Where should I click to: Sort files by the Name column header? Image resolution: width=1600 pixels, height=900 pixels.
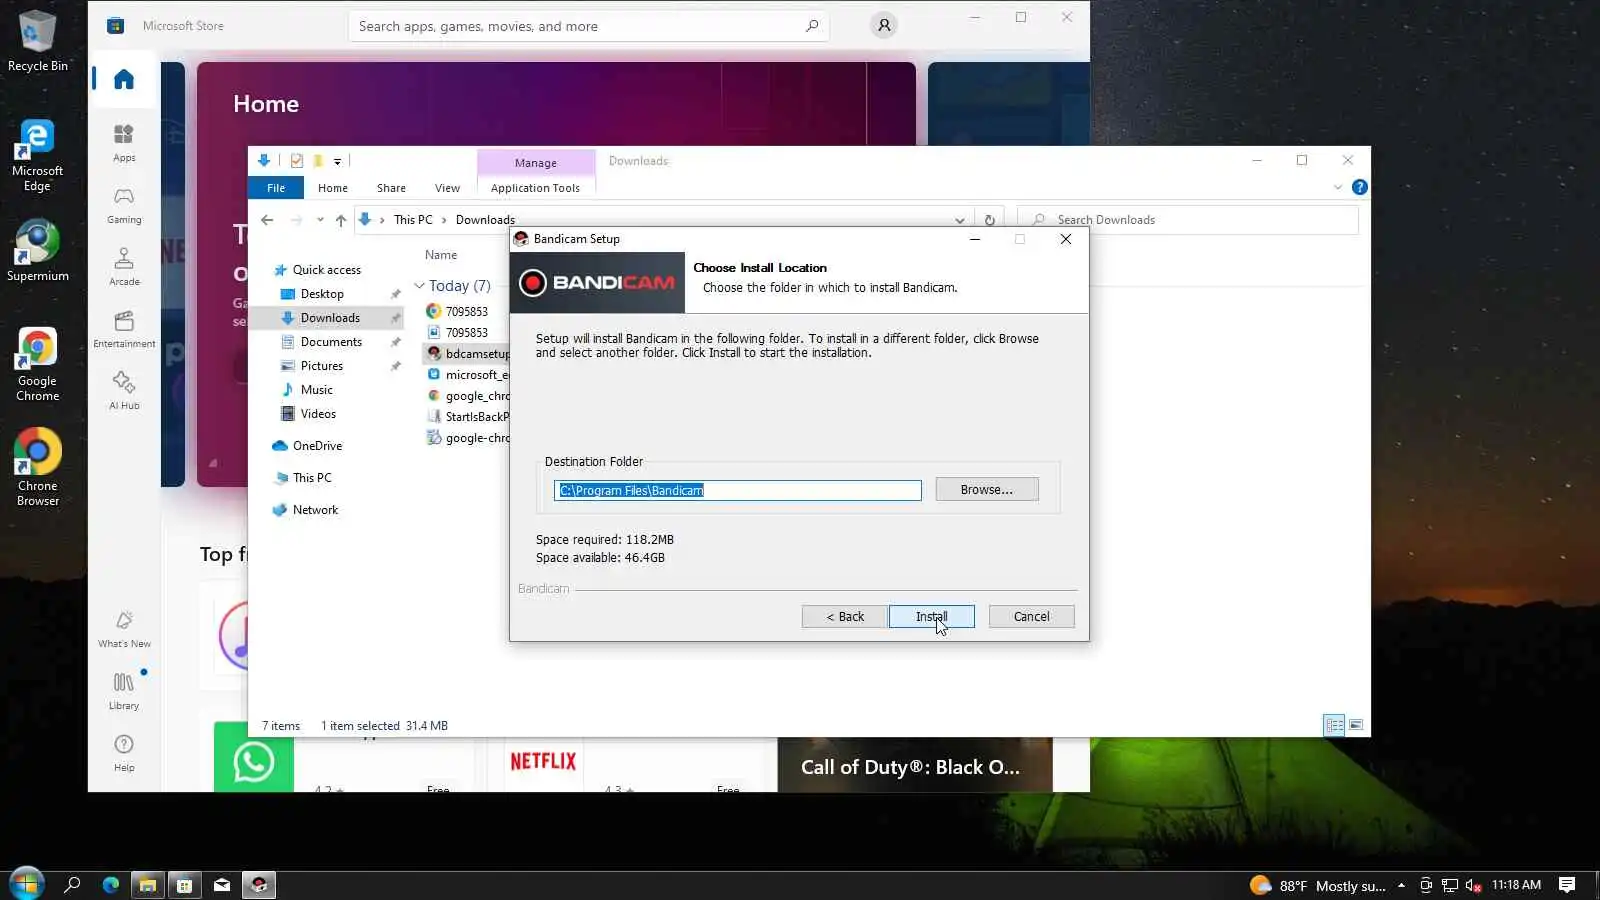(x=441, y=255)
